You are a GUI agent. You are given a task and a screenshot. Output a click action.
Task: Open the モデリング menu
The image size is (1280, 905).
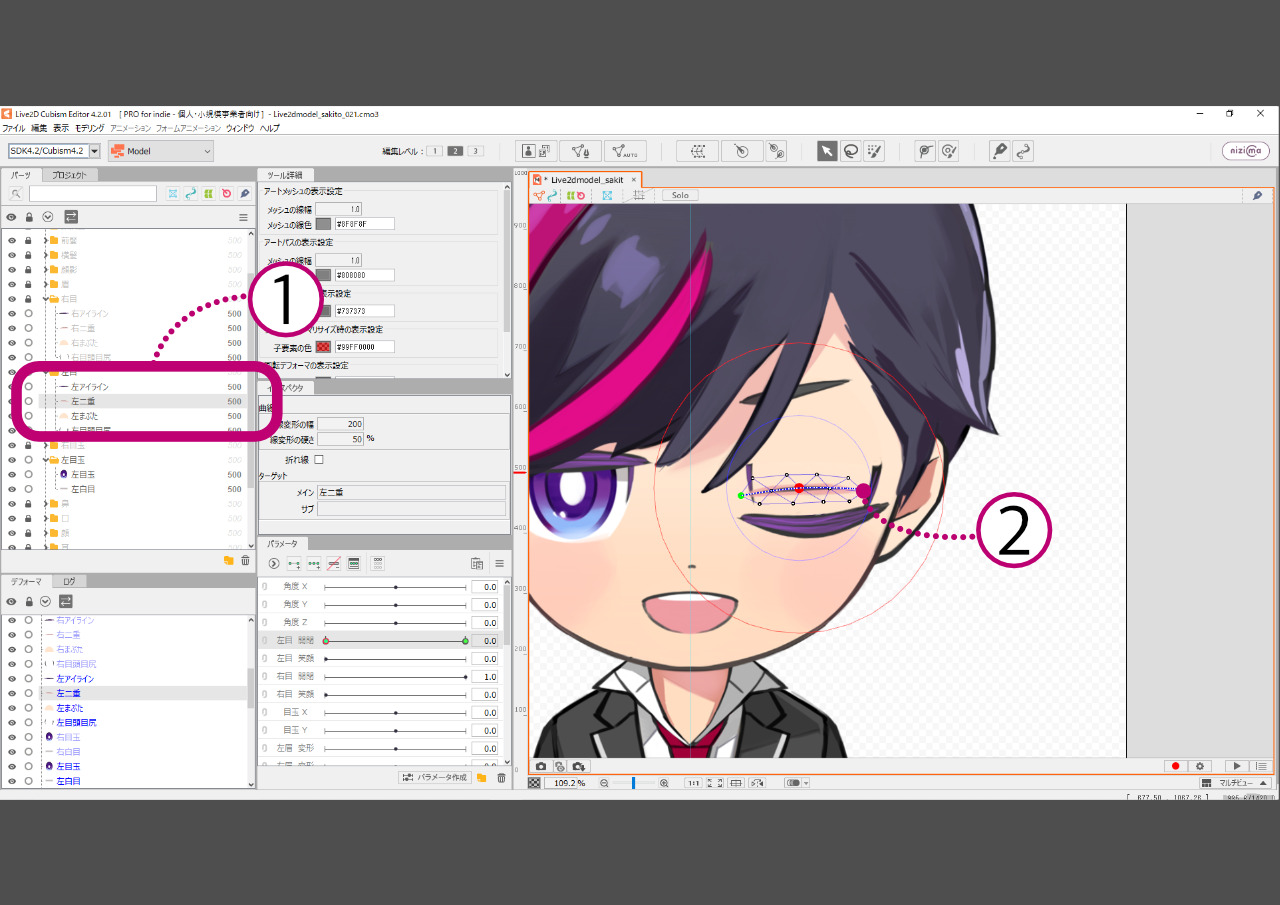pyautogui.click(x=89, y=128)
